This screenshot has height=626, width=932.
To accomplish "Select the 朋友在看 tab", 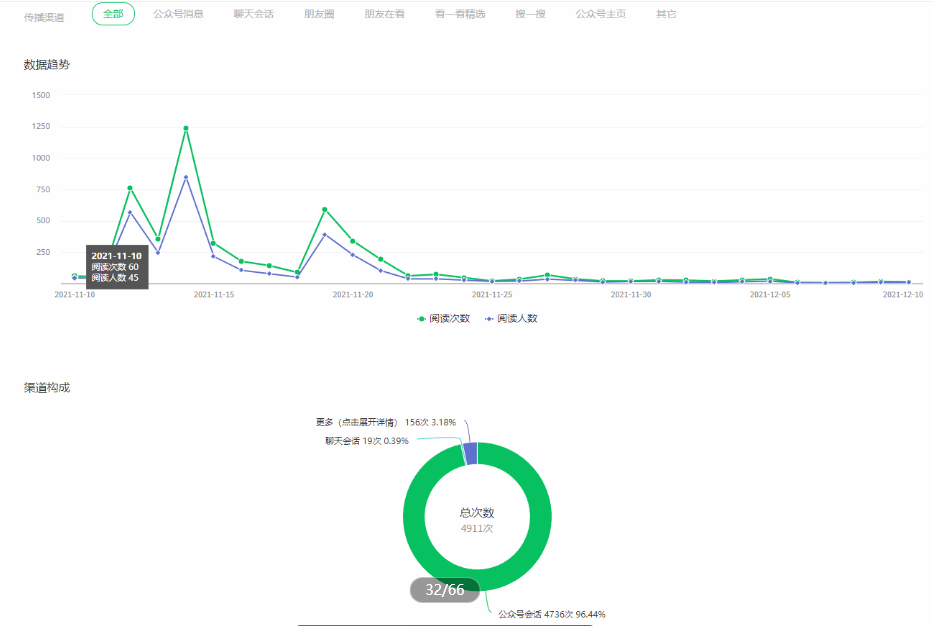I will pos(385,14).
